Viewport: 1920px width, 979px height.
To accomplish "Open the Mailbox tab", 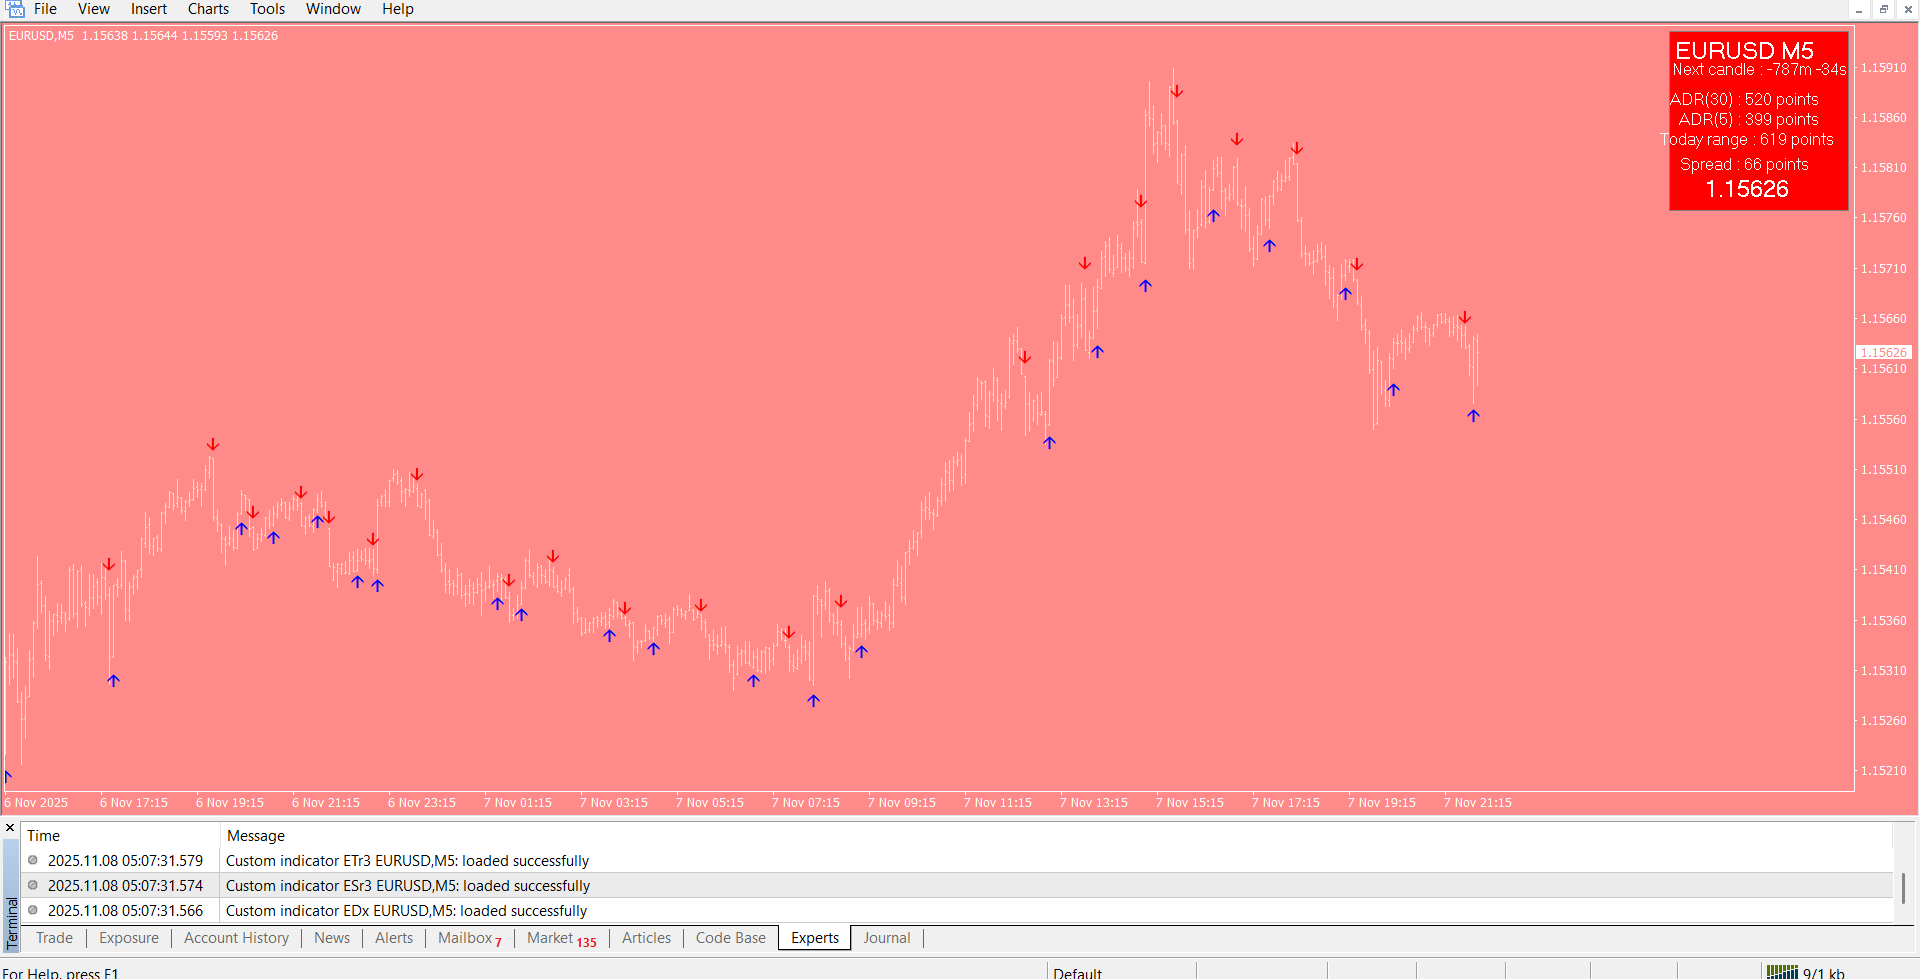I will (465, 938).
